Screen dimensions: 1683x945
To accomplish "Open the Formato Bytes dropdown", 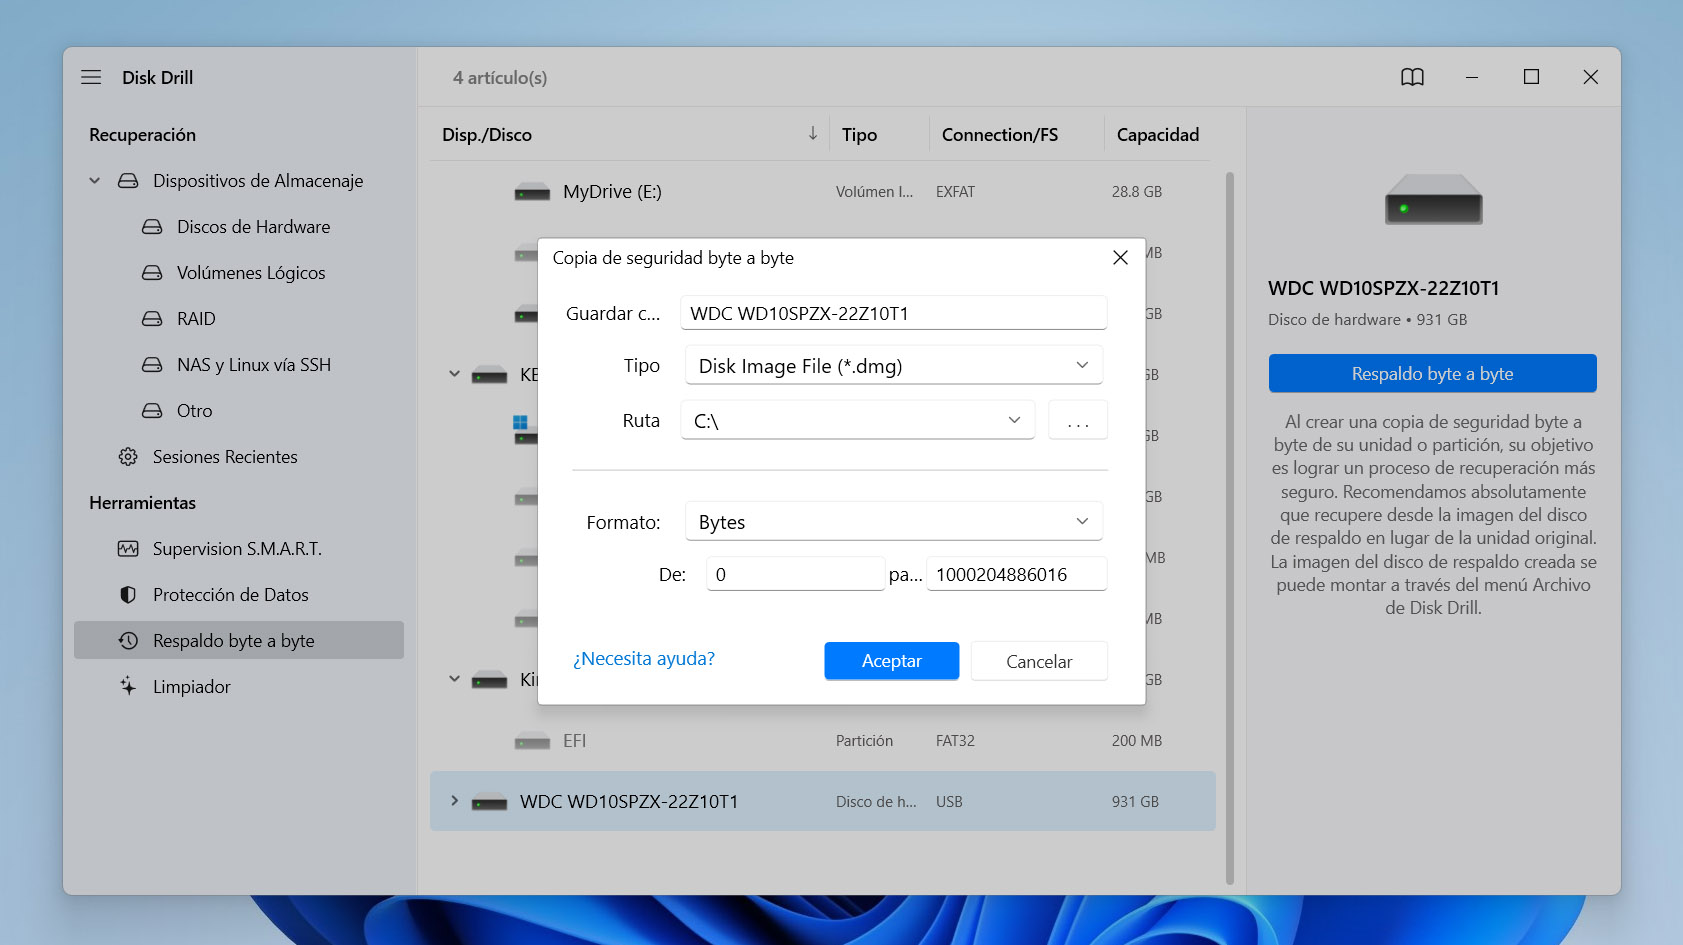I will [x=894, y=521].
